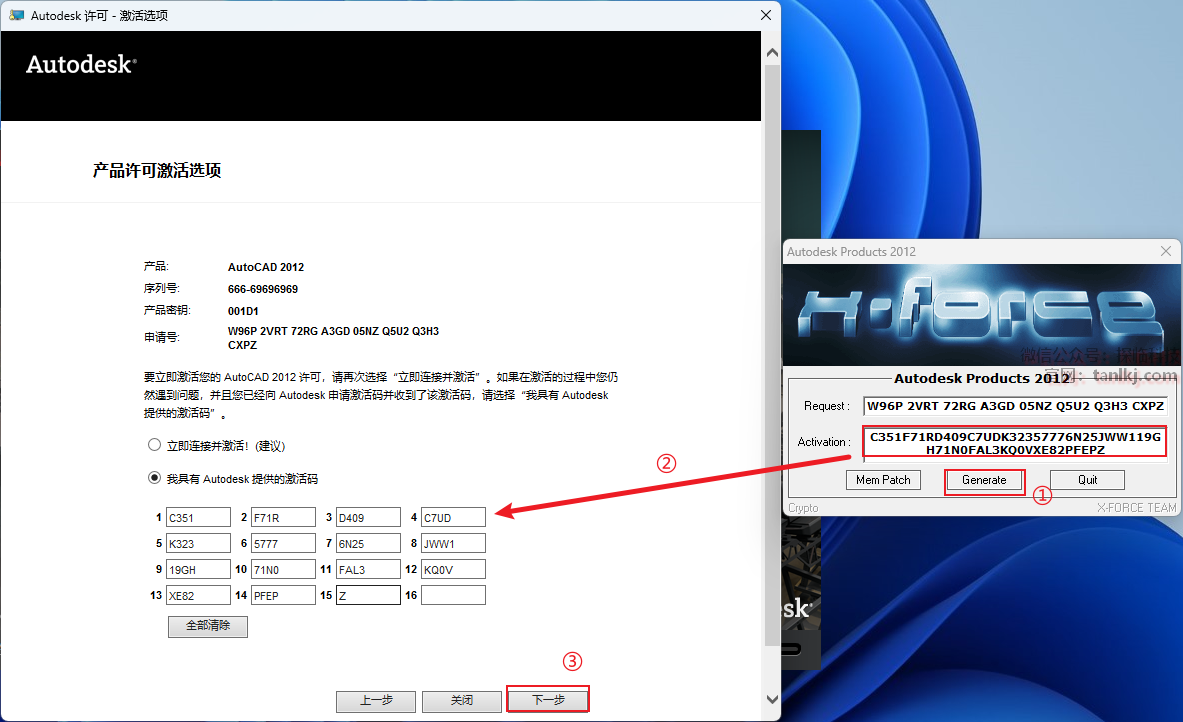This screenshot has width=1183, height=722.
Task: Click activation field 2 containing F71R
Action: (x=283, y=518)
